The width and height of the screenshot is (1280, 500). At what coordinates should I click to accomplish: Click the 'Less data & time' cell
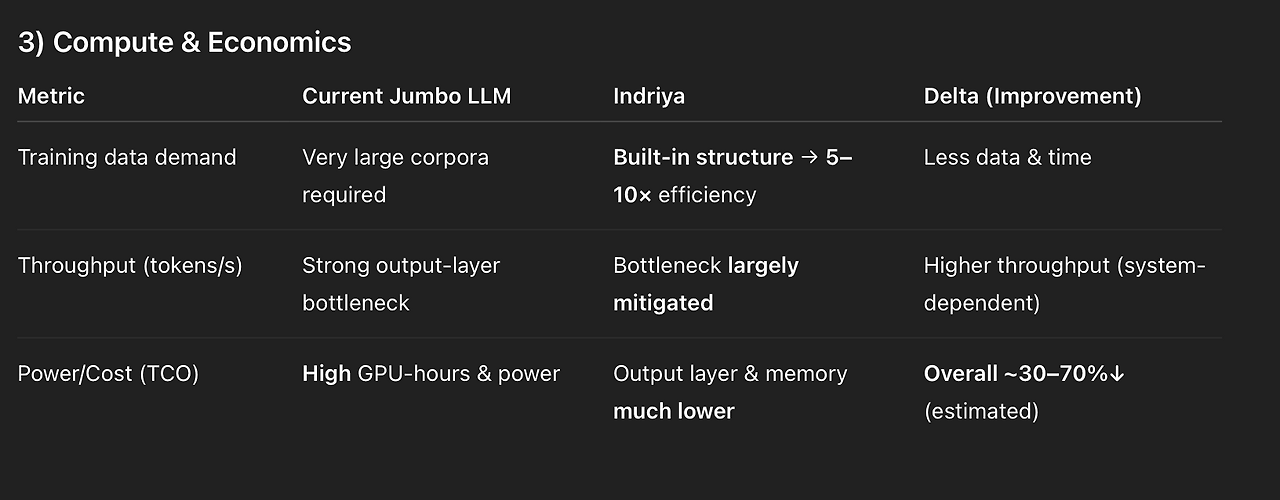1007,157
